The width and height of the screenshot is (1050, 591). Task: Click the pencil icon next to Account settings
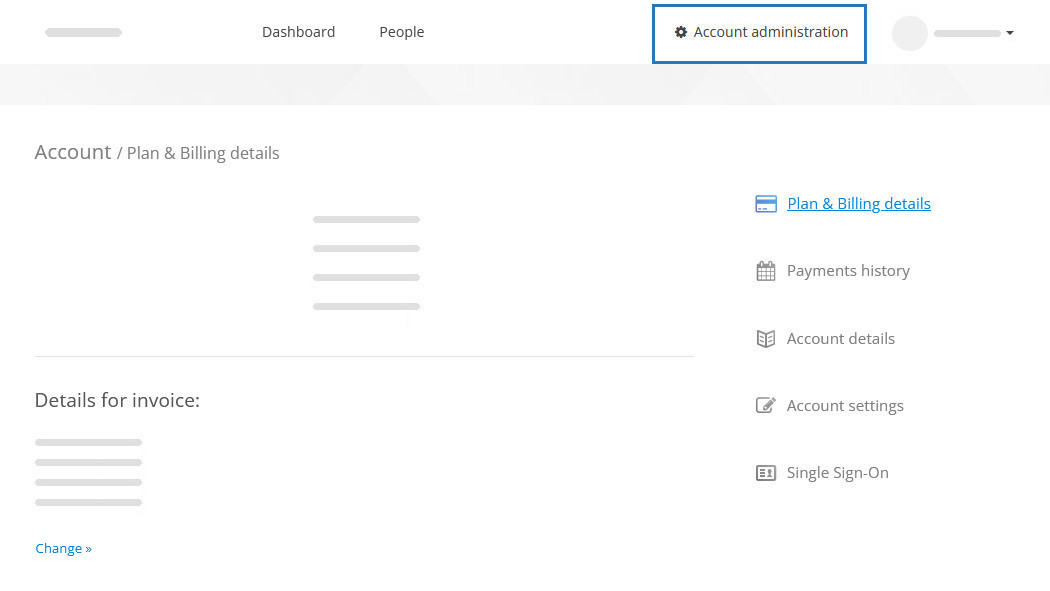766,405
